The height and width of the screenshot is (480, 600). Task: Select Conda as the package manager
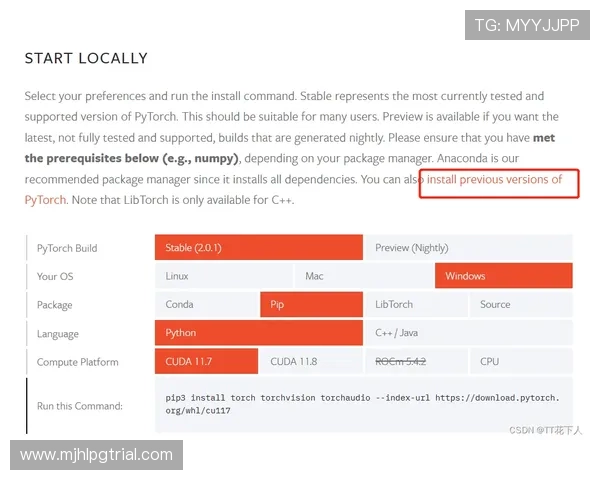point(206,305)
